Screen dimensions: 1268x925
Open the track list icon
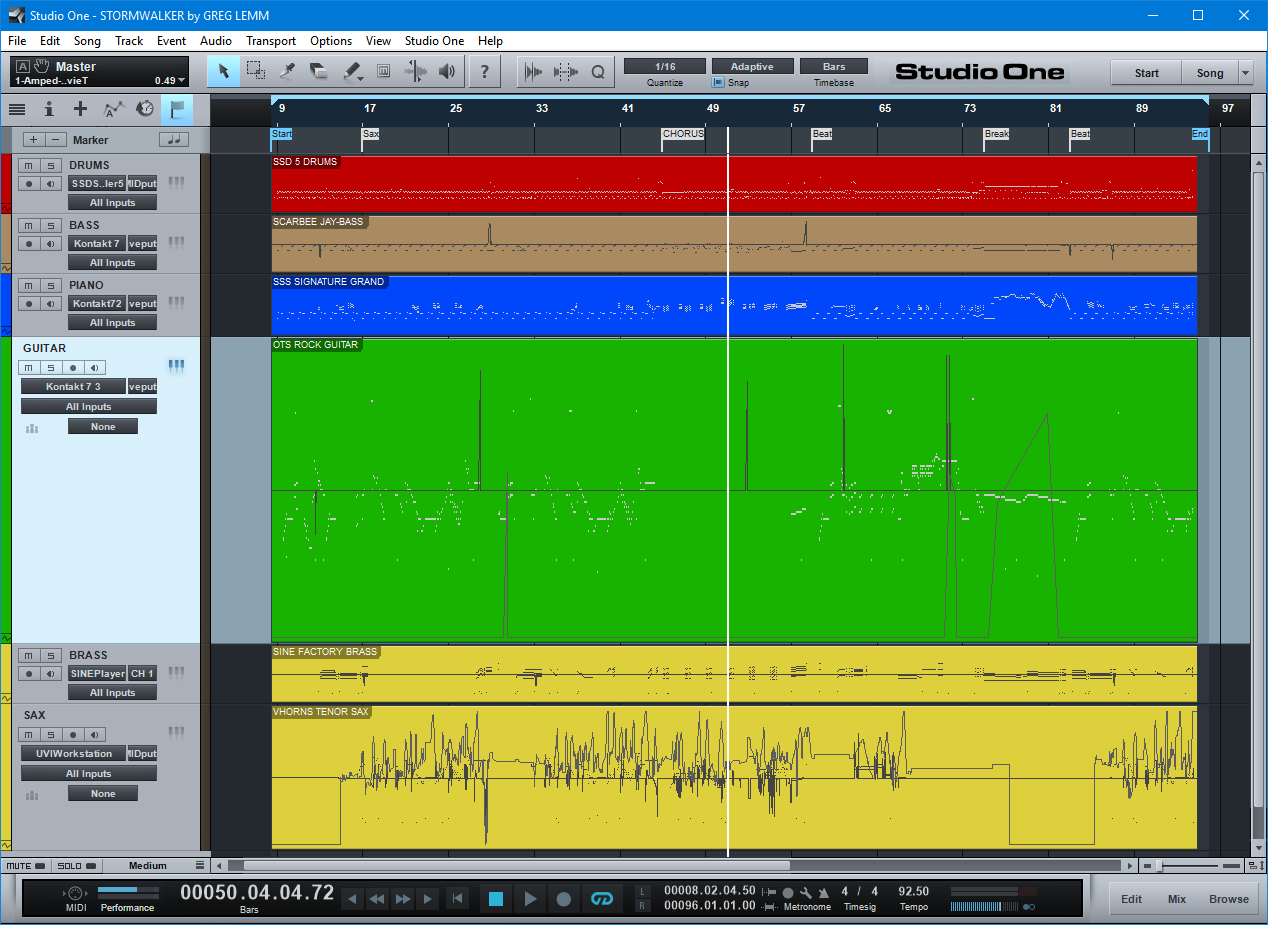click(17, 109)
